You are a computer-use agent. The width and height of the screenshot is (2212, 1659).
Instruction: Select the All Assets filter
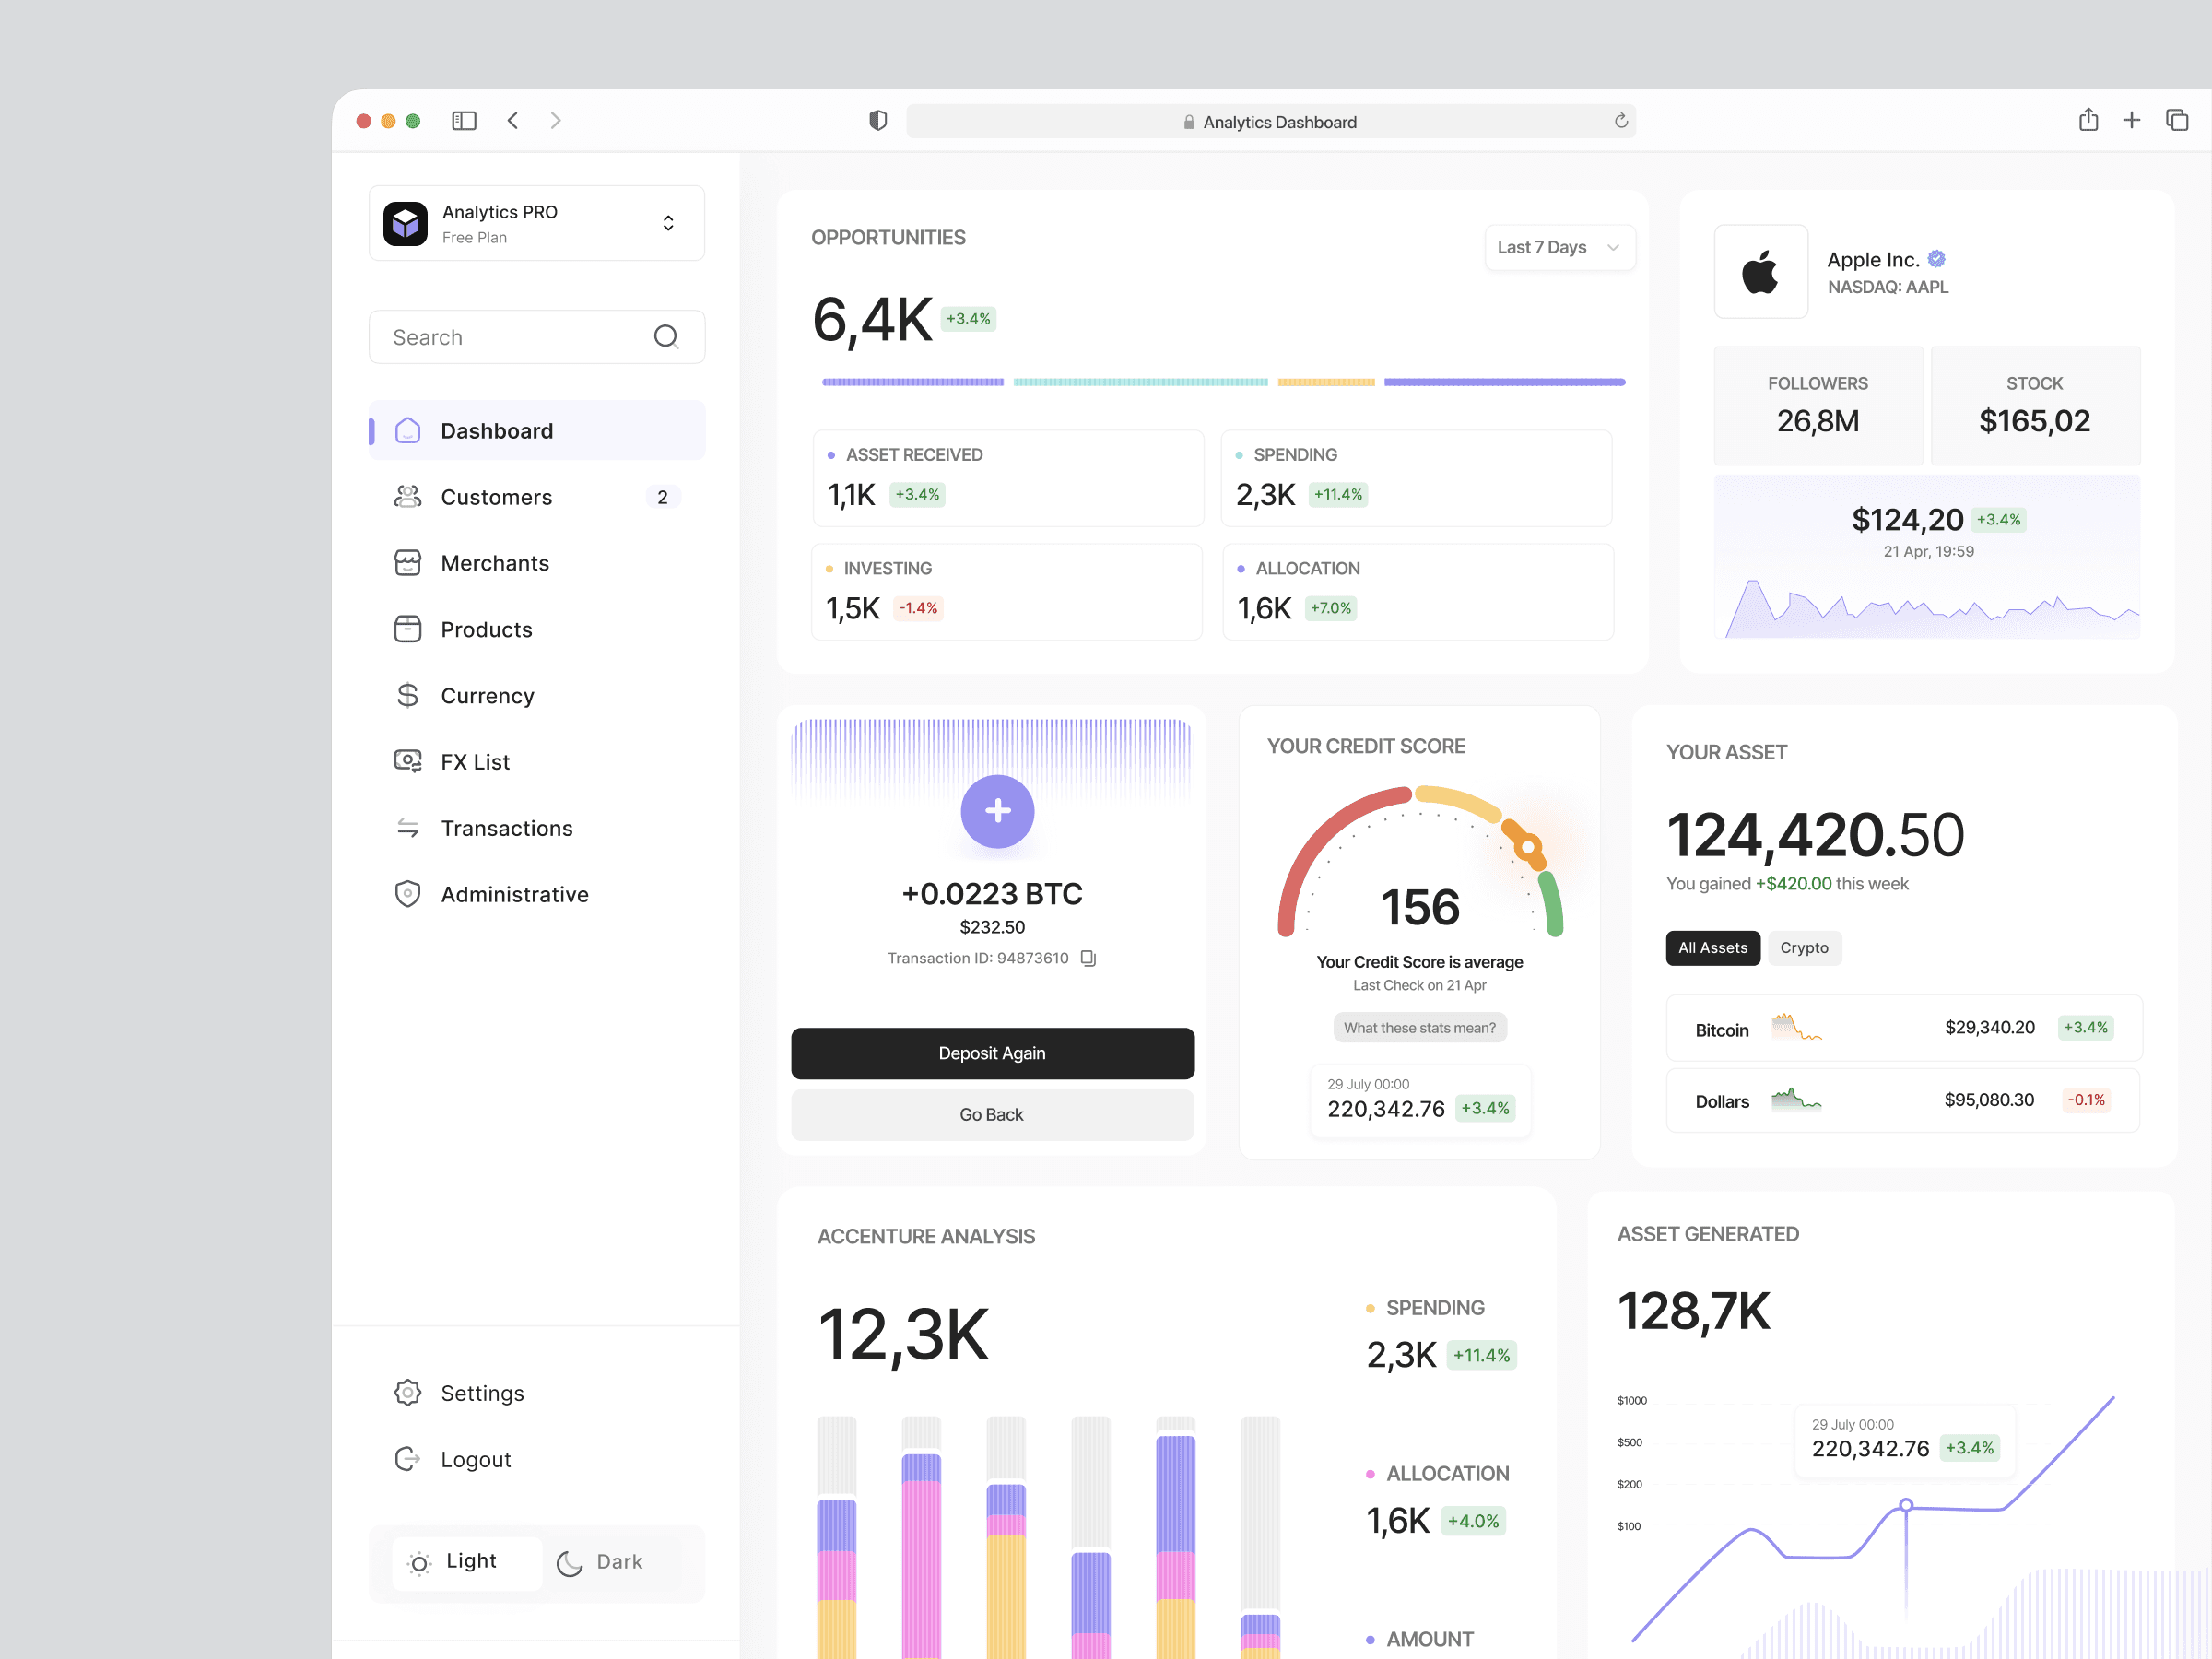(1712, 948)
